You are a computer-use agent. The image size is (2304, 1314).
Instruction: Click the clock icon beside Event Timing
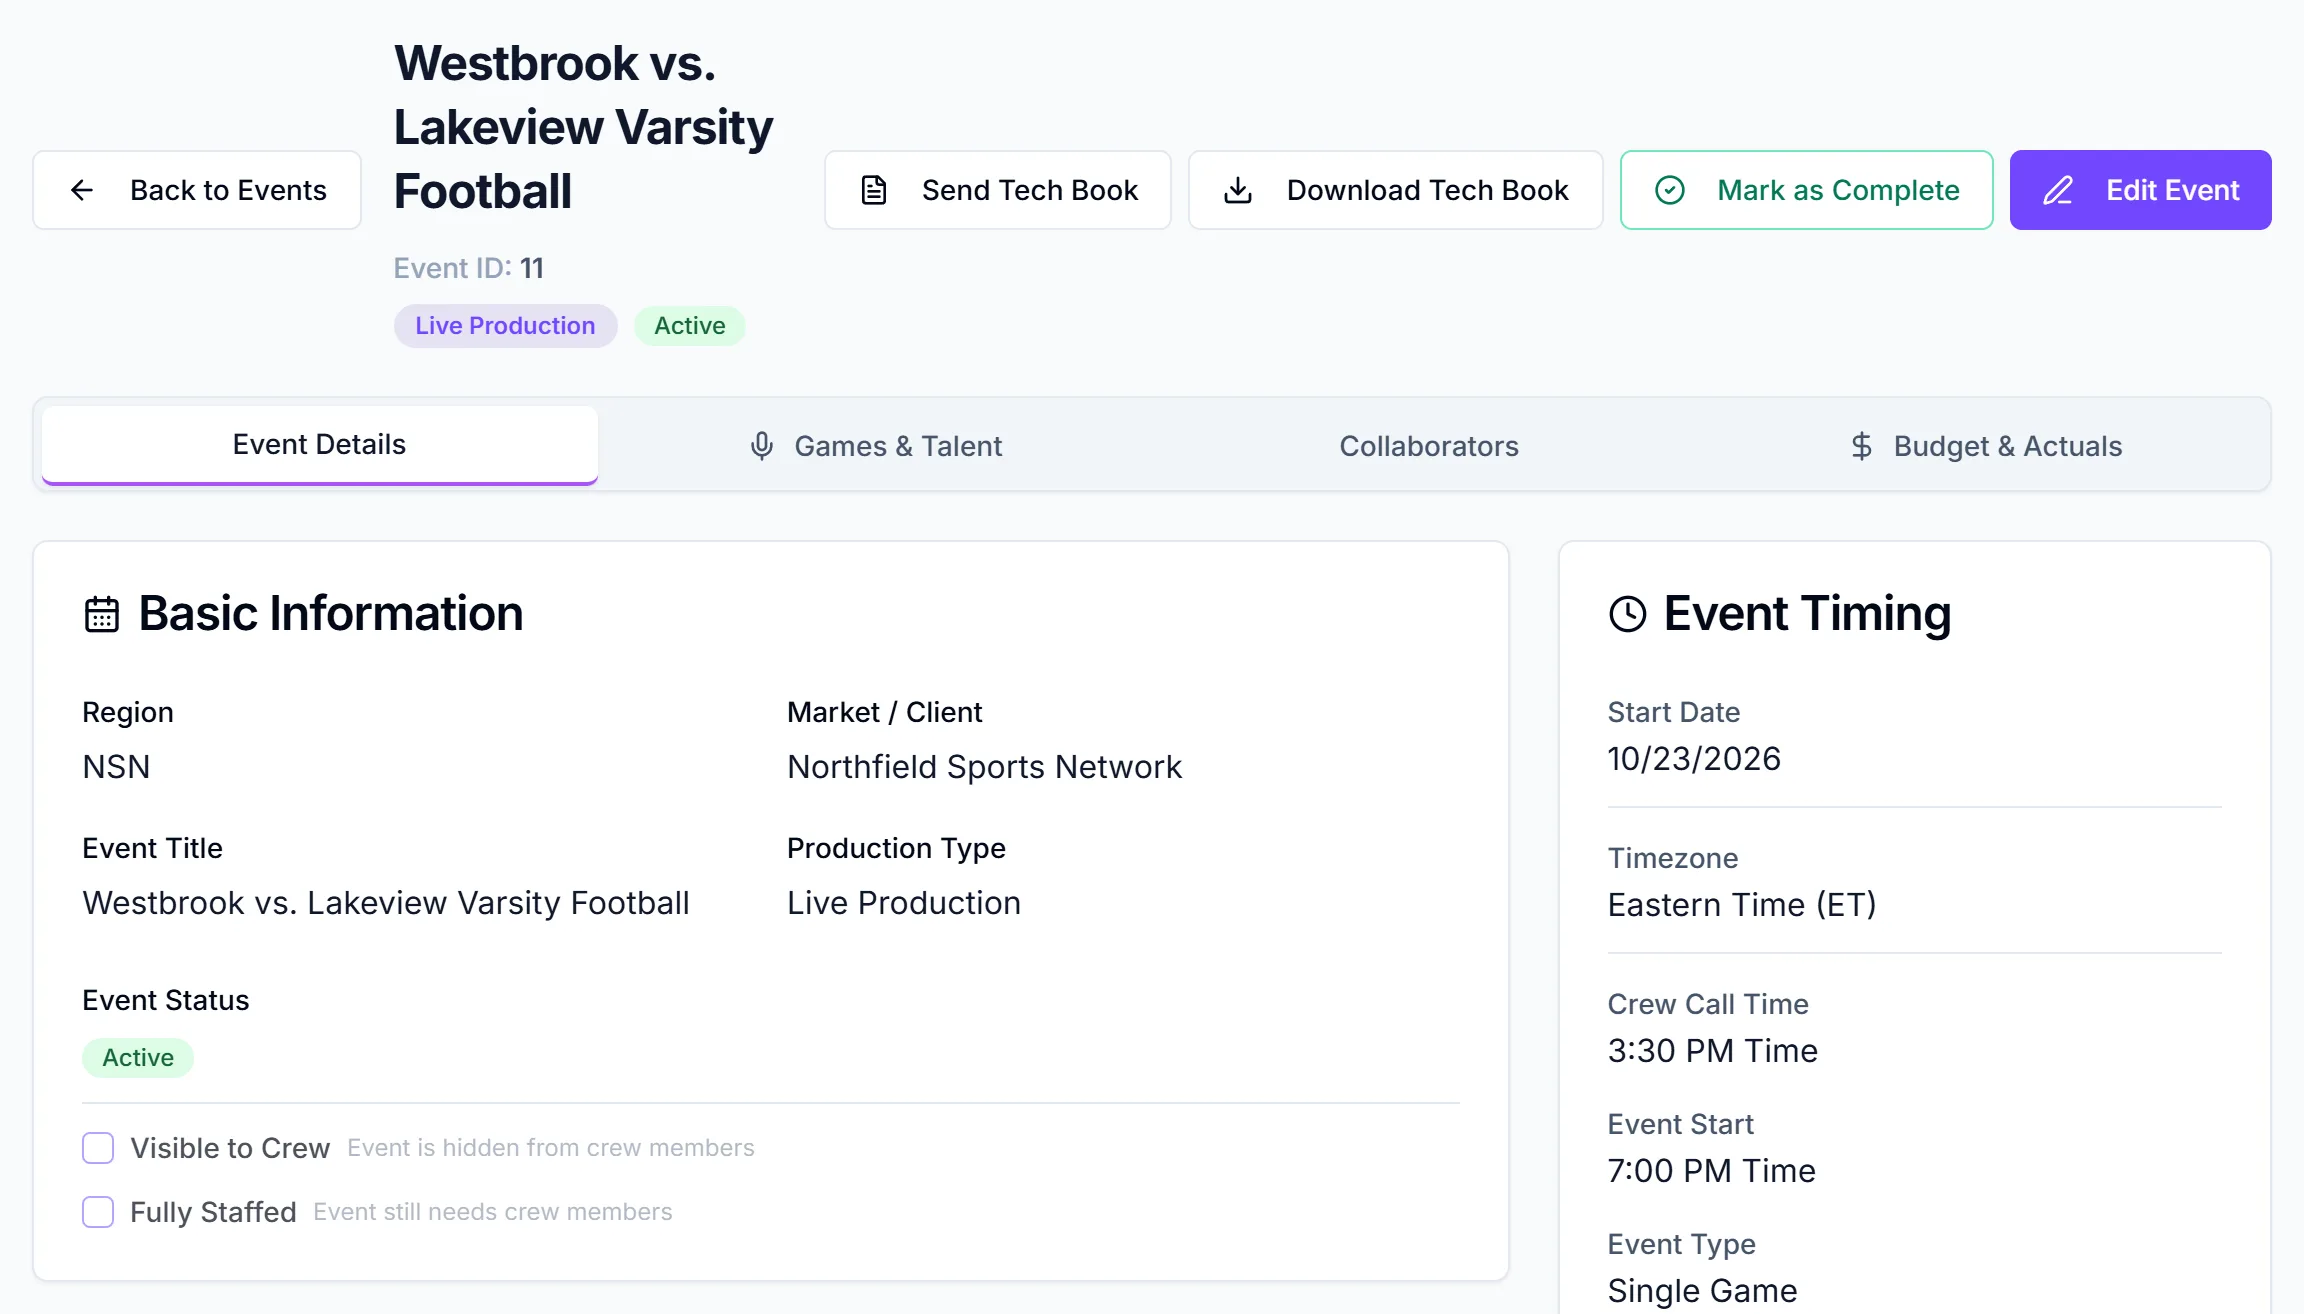pos(1628,614)
